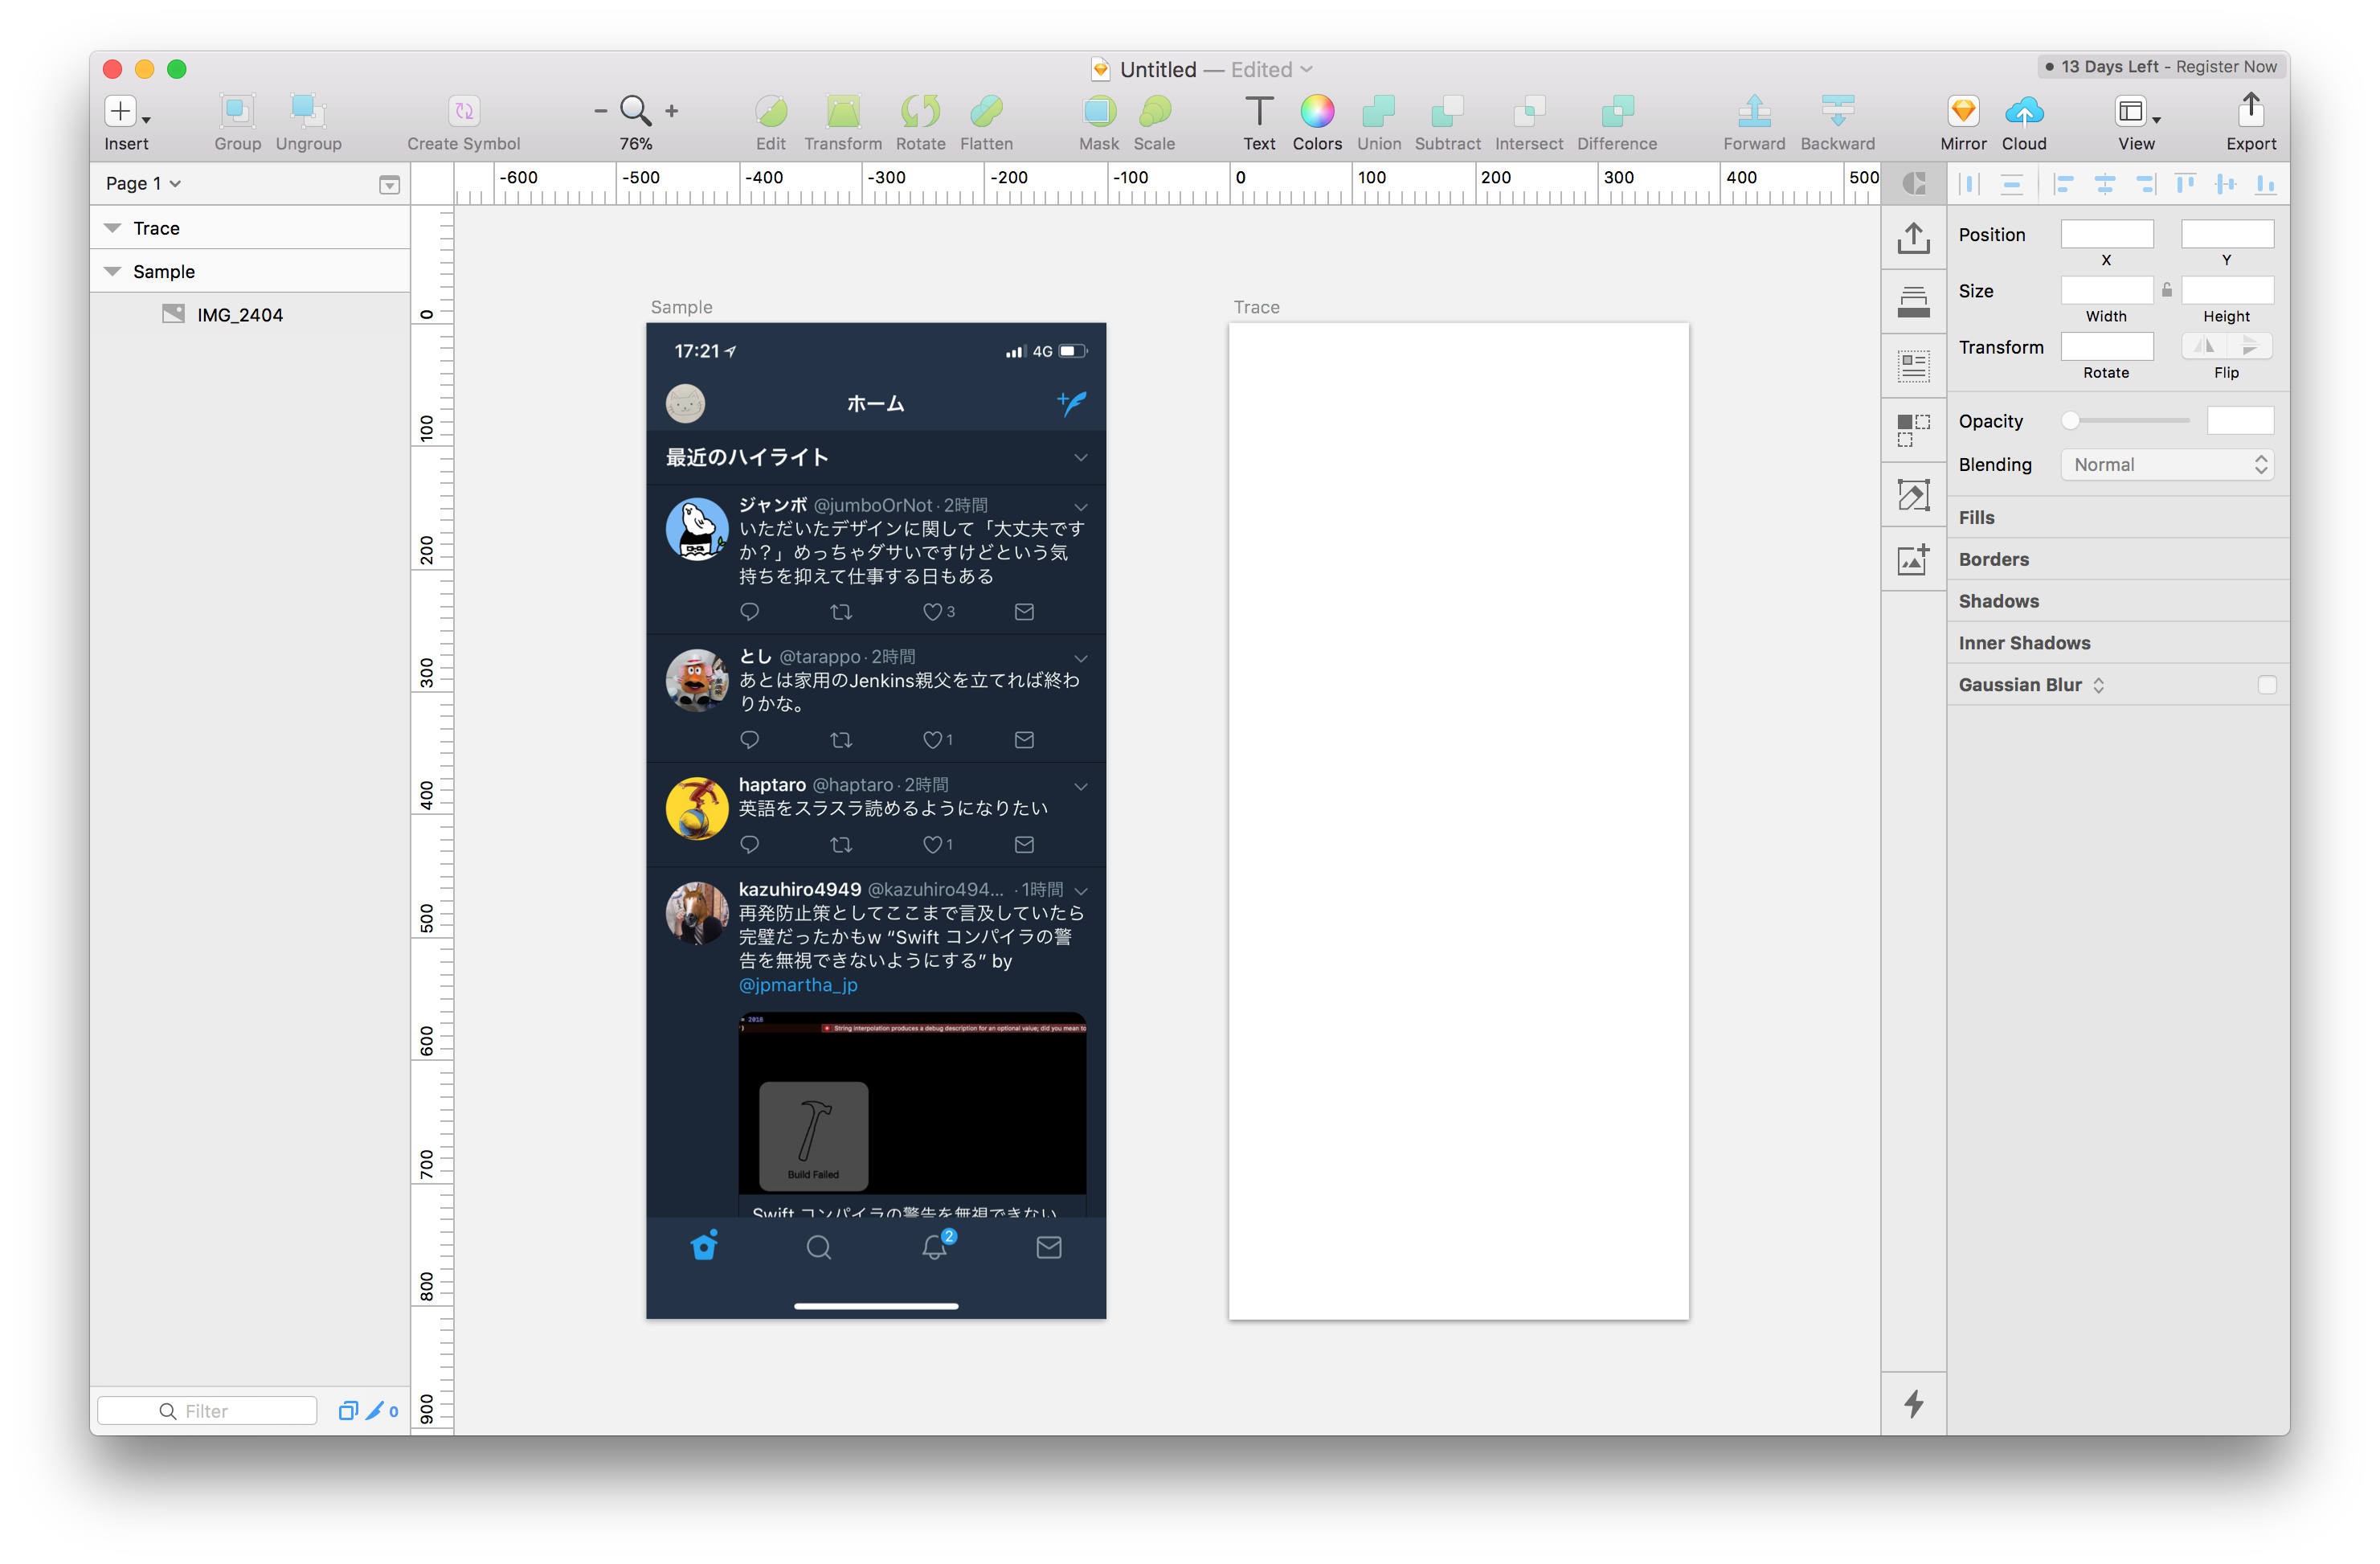Click the edit-resize icon in side strip
This screenshot has height=1564, width=2380.
click(x=1913, y=495)
